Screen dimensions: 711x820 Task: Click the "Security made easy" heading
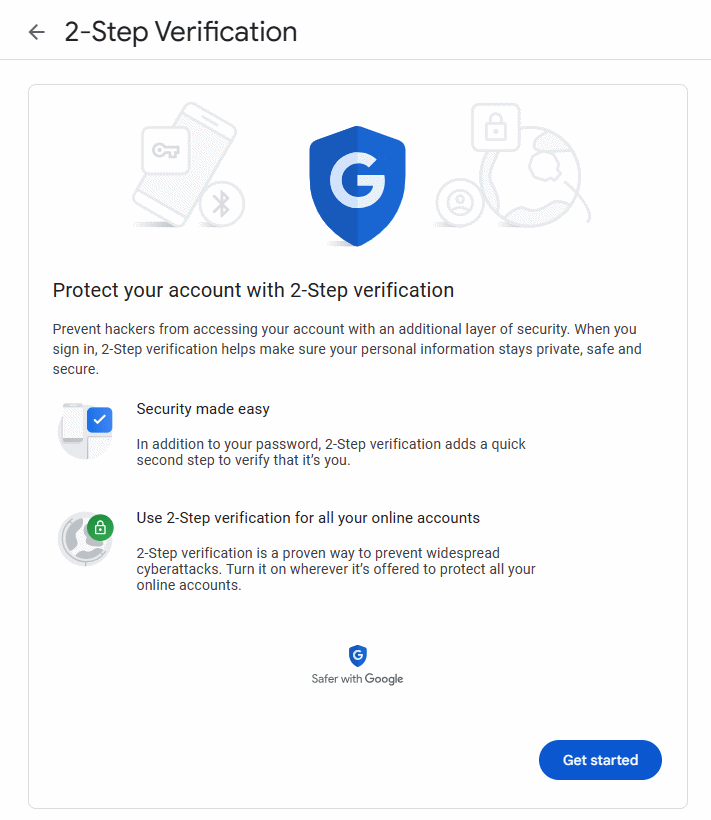pyautogui.click(x=203, y=409)
